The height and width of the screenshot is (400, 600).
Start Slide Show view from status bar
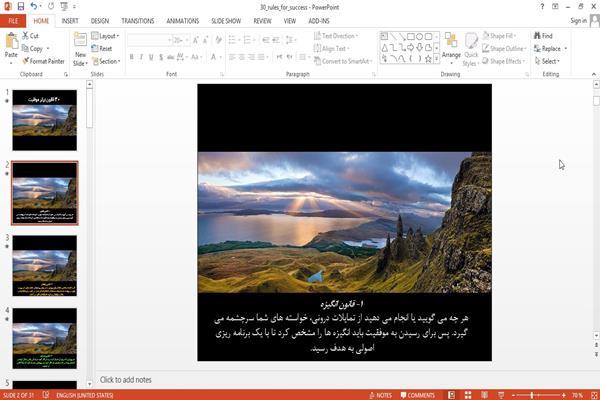501,395
